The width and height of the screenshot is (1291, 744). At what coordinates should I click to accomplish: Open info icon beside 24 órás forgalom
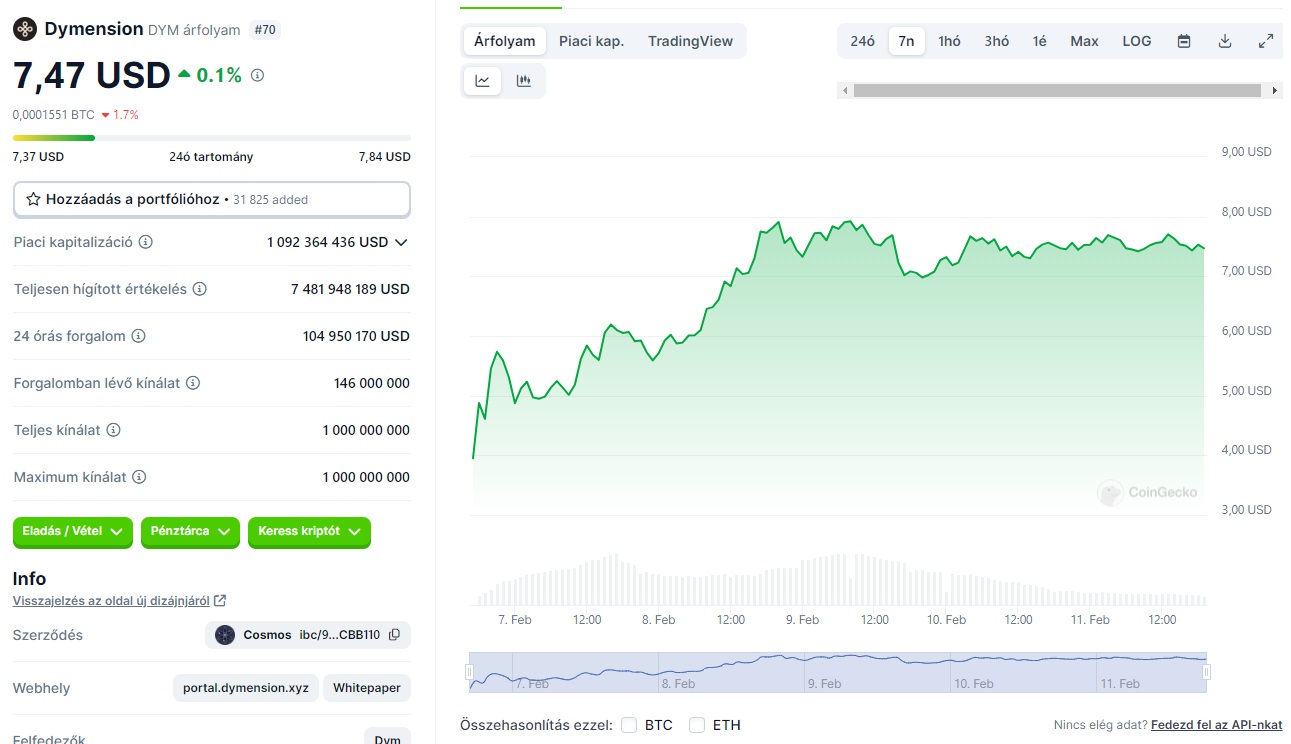click(x=138, y=336)
